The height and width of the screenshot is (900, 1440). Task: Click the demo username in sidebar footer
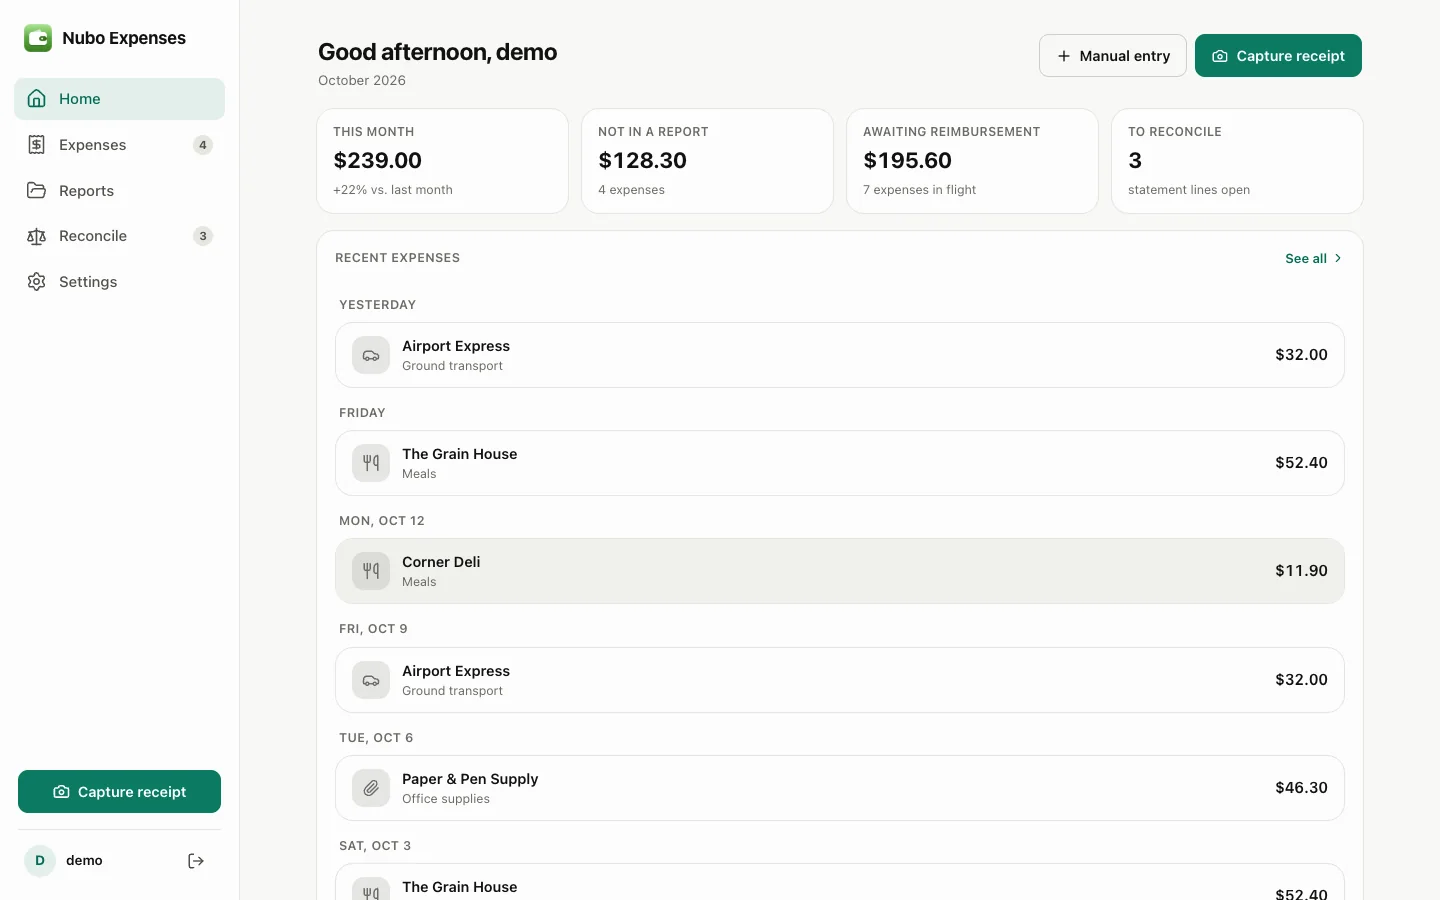(x=84, y=861)
